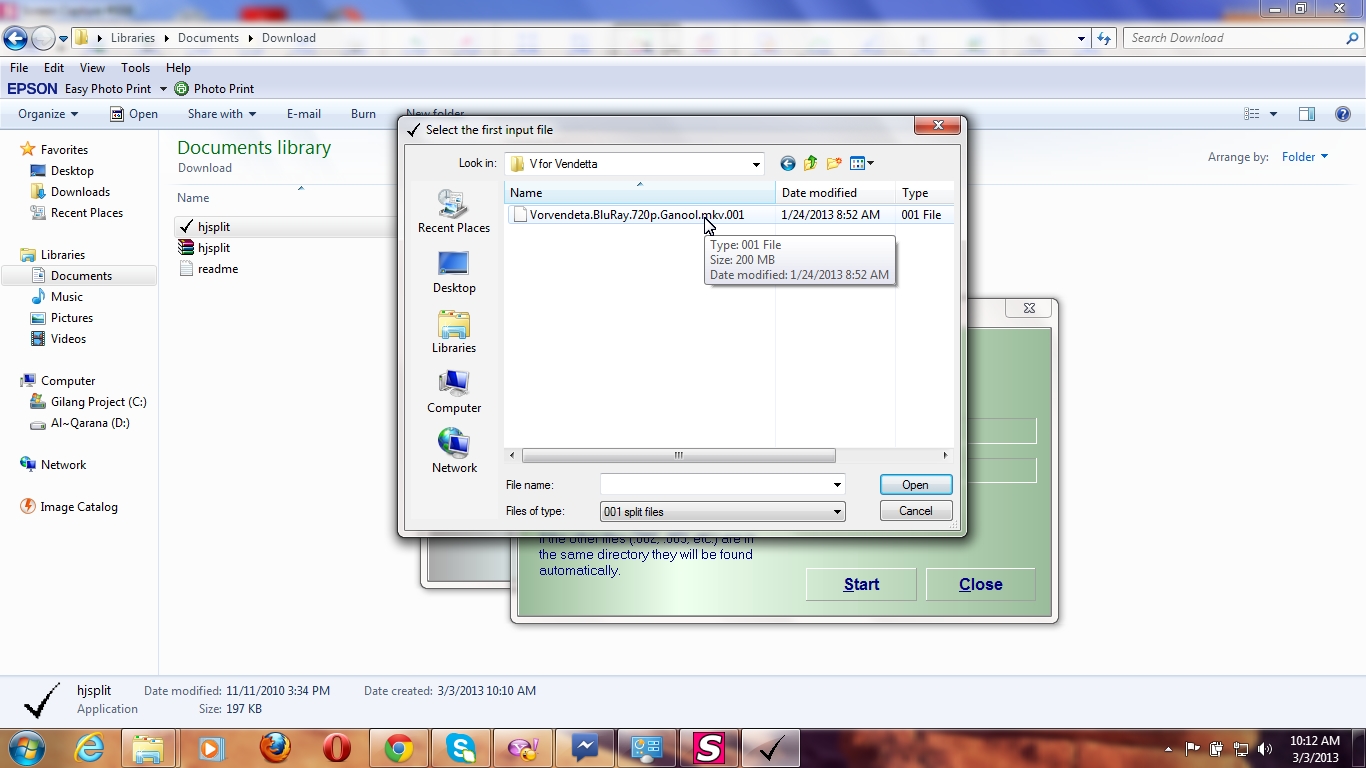Screen dimensions: 1366x768
Task: Open the Edit menu in Explorer
Action: [x=54, y=68]
